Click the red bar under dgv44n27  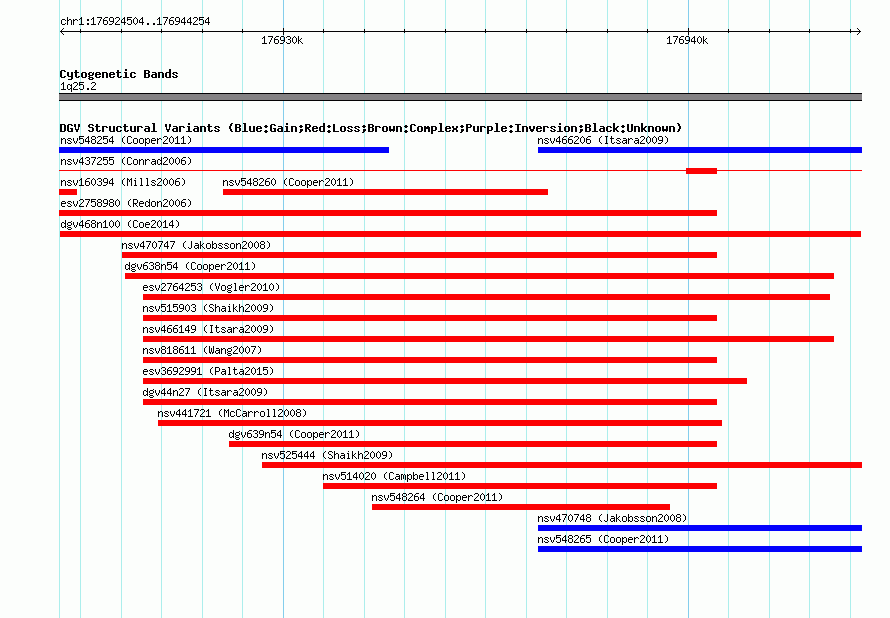tap(430, 402)
